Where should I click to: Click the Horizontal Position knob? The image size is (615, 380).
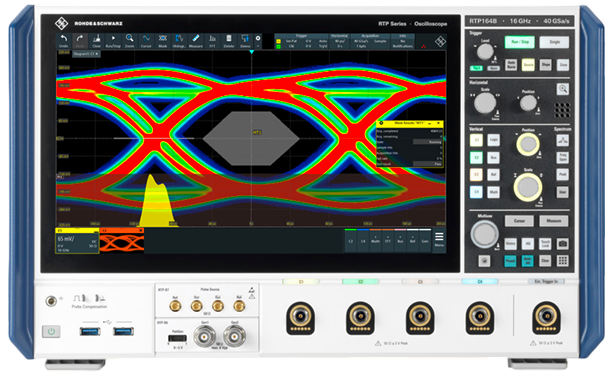pos(528,103)
